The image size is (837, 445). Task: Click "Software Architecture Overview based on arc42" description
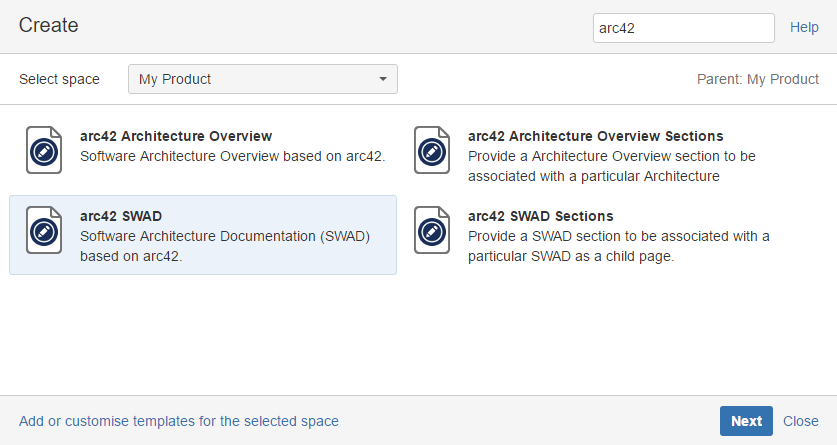[233, 156]
